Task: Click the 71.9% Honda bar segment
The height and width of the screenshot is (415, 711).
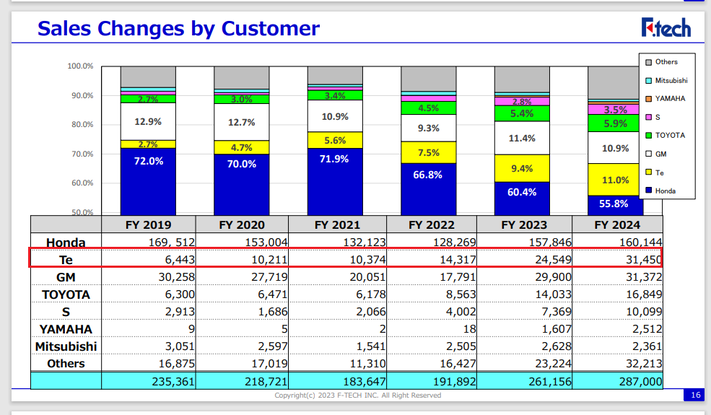Action: coord(335,181)
